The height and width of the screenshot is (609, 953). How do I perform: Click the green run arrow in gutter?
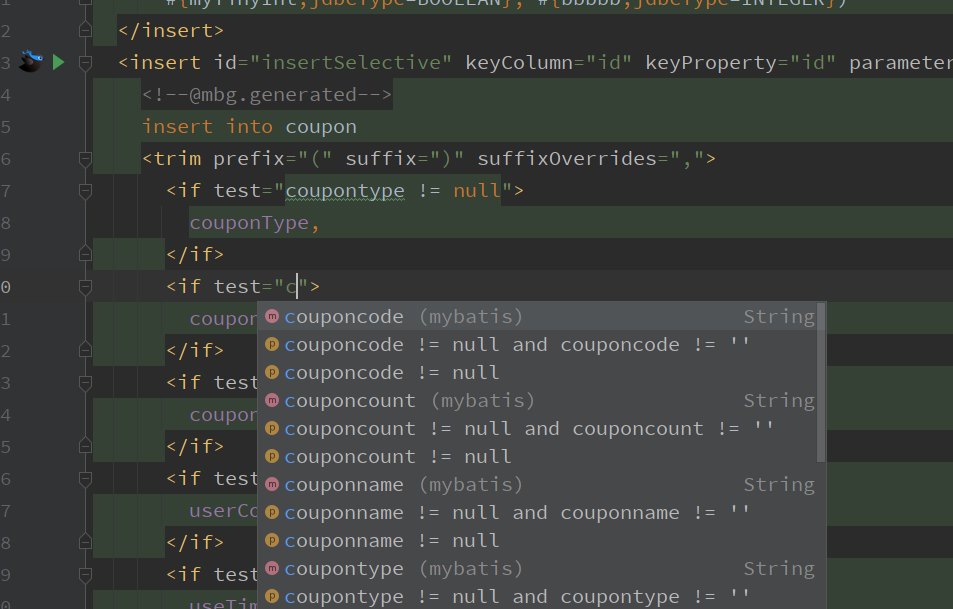point(58,63)
